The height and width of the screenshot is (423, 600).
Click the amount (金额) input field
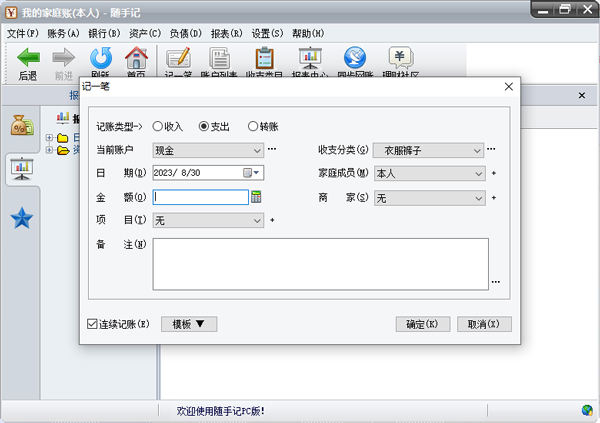(201, 197)
